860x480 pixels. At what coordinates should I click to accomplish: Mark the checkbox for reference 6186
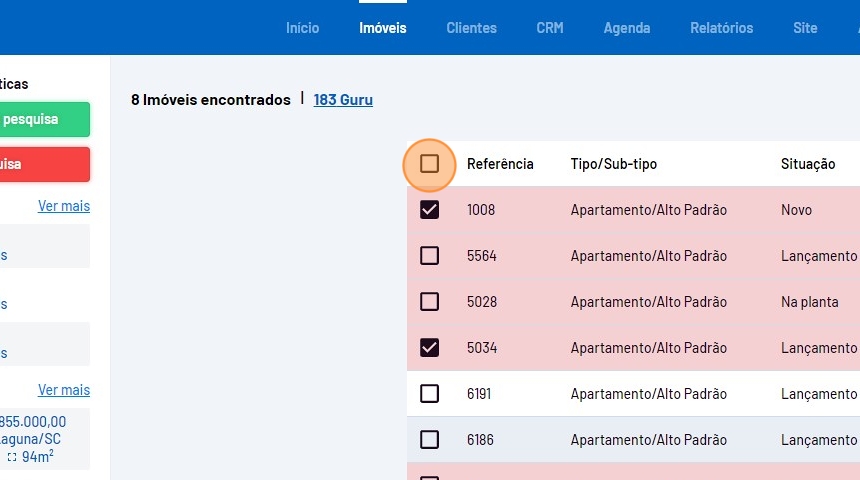click(x=429, y=440)
